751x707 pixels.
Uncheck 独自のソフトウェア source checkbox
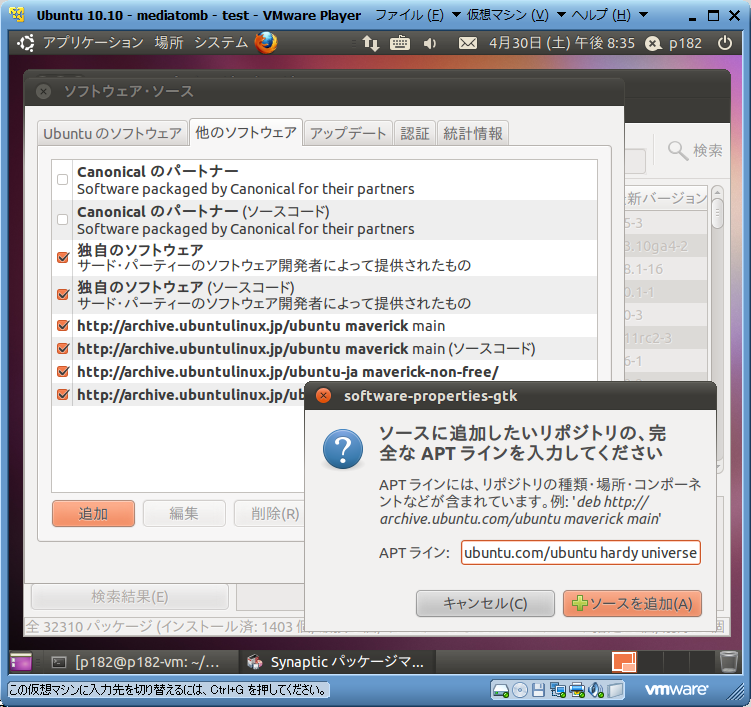click(63, 257)
